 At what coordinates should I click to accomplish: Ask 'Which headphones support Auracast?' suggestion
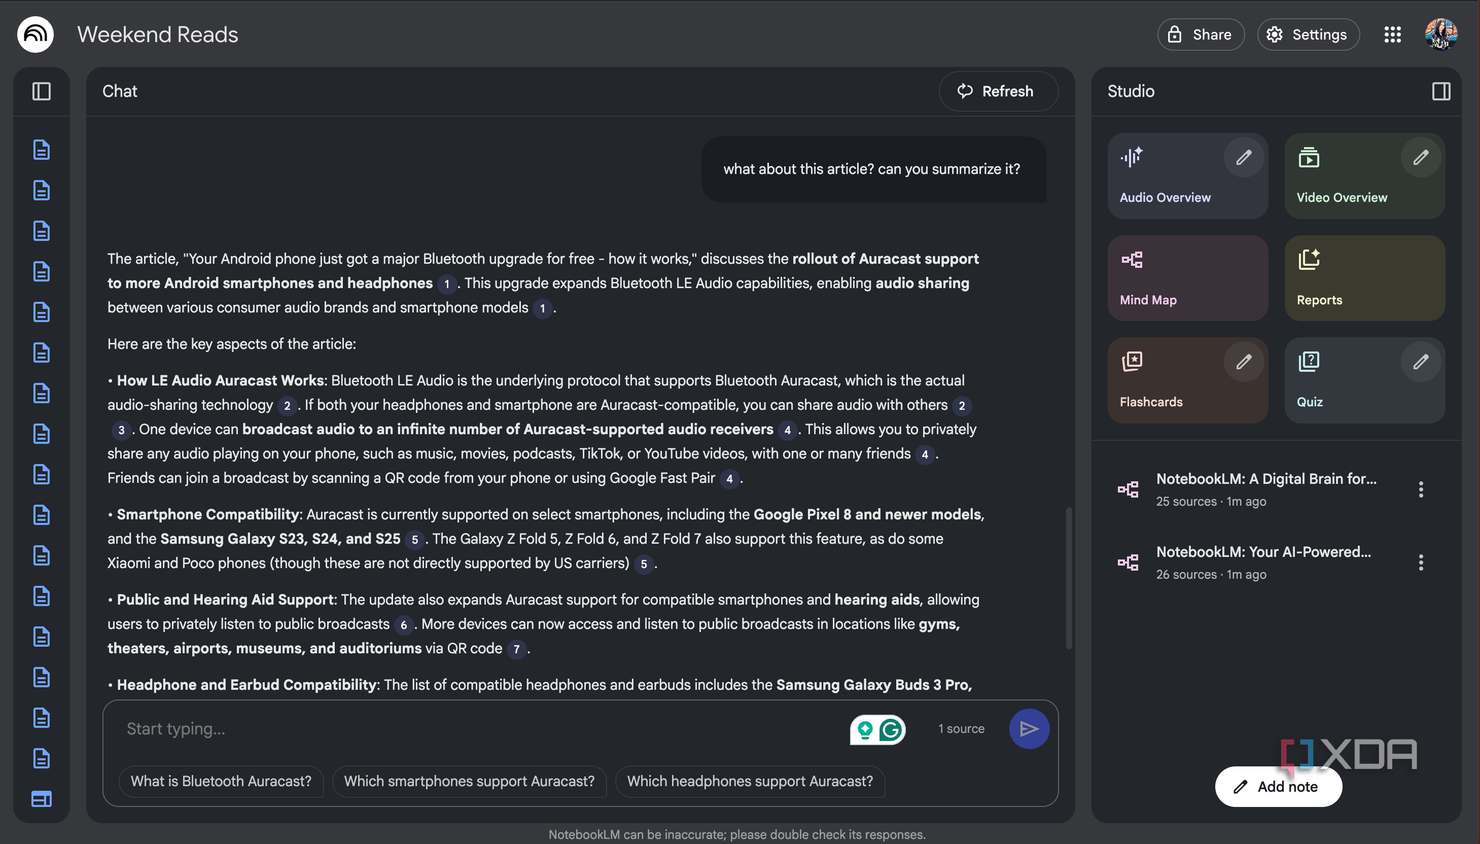tap(750, 781)
